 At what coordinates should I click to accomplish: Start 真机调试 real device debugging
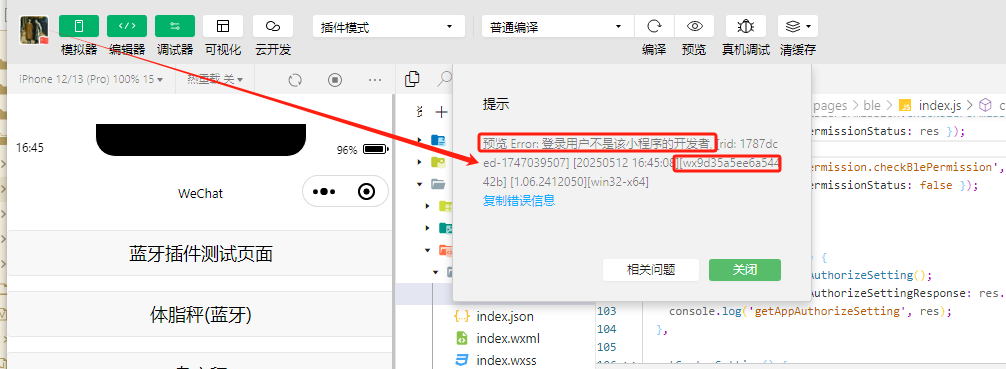(746, 26)
